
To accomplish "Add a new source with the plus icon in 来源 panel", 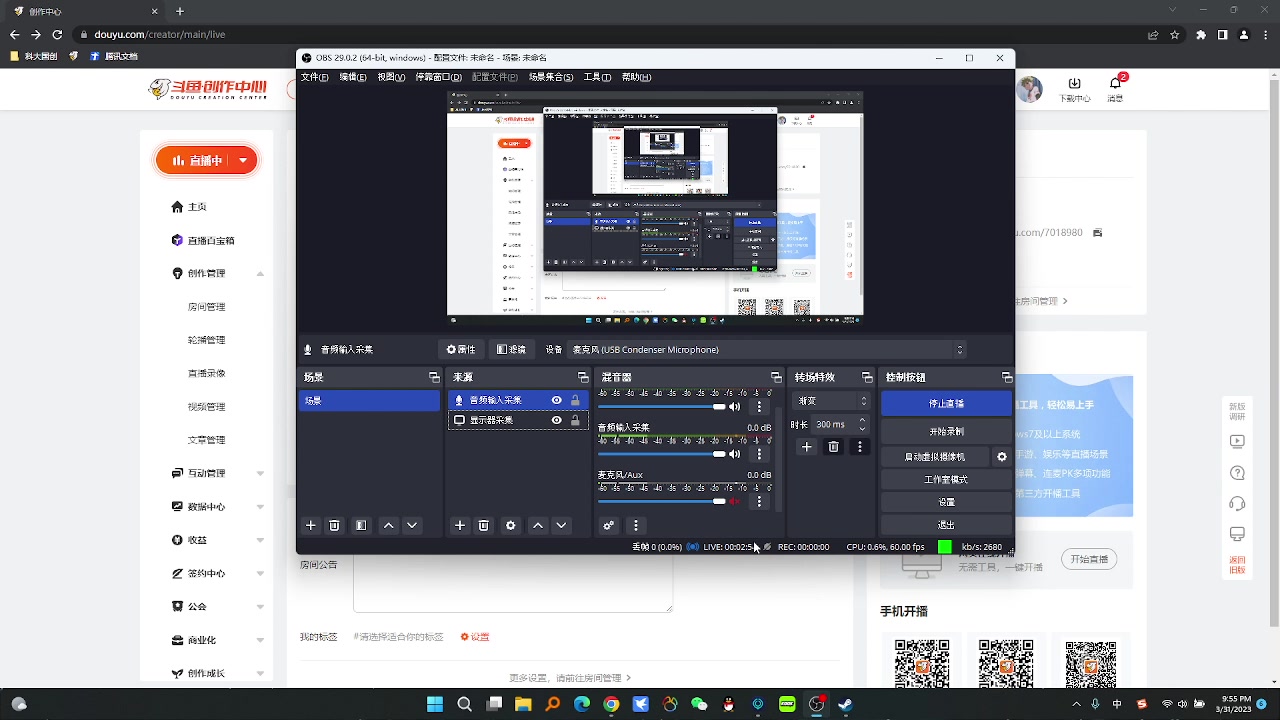I will pos(460,526).
